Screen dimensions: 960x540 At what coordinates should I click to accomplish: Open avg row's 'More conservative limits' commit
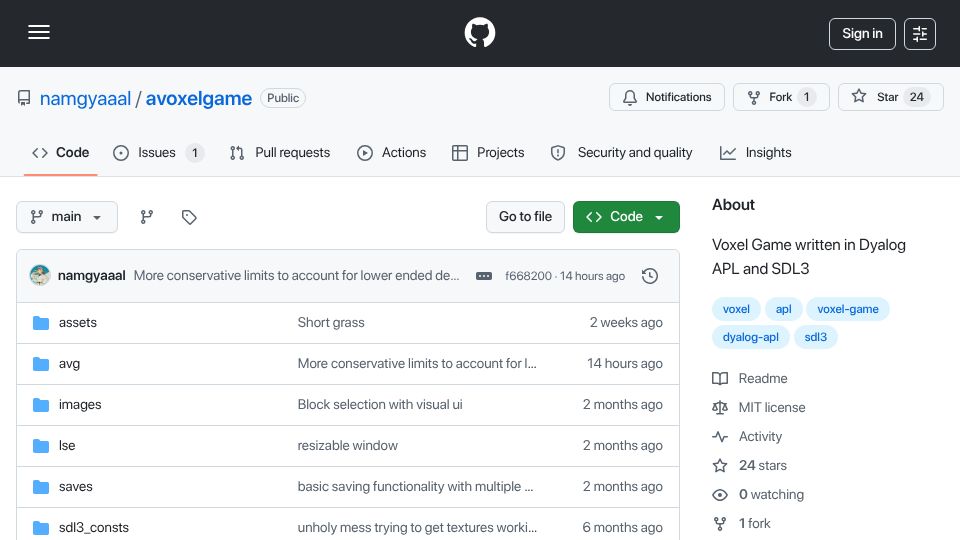click(x=417, y=364)
